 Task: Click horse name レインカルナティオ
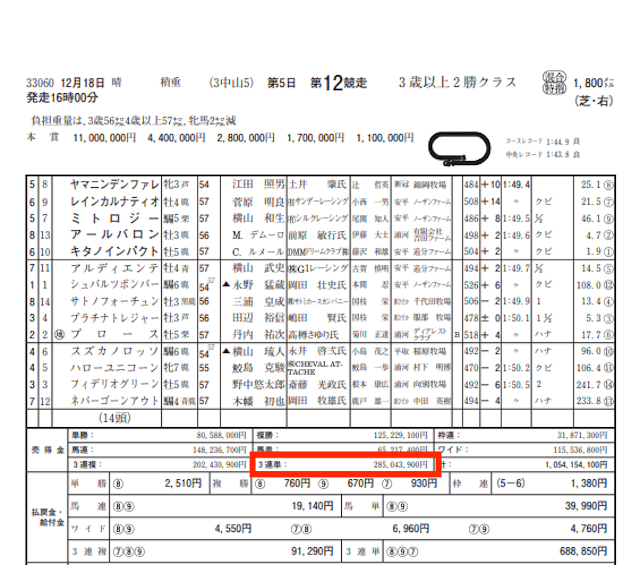tap(114, 201)
